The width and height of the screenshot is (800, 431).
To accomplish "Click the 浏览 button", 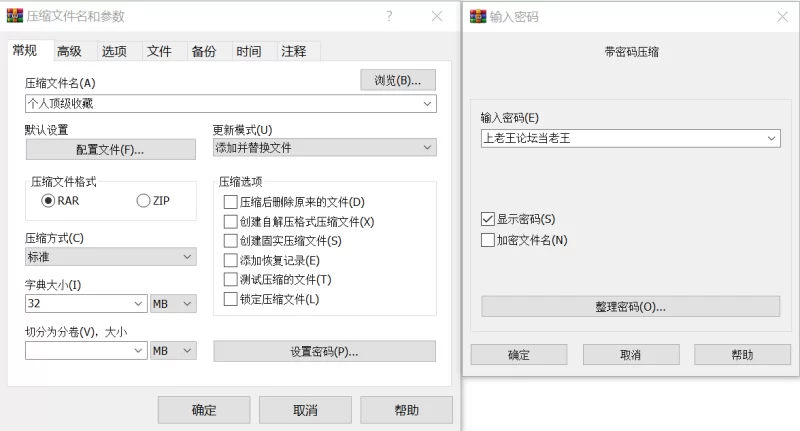I will 397,80.
